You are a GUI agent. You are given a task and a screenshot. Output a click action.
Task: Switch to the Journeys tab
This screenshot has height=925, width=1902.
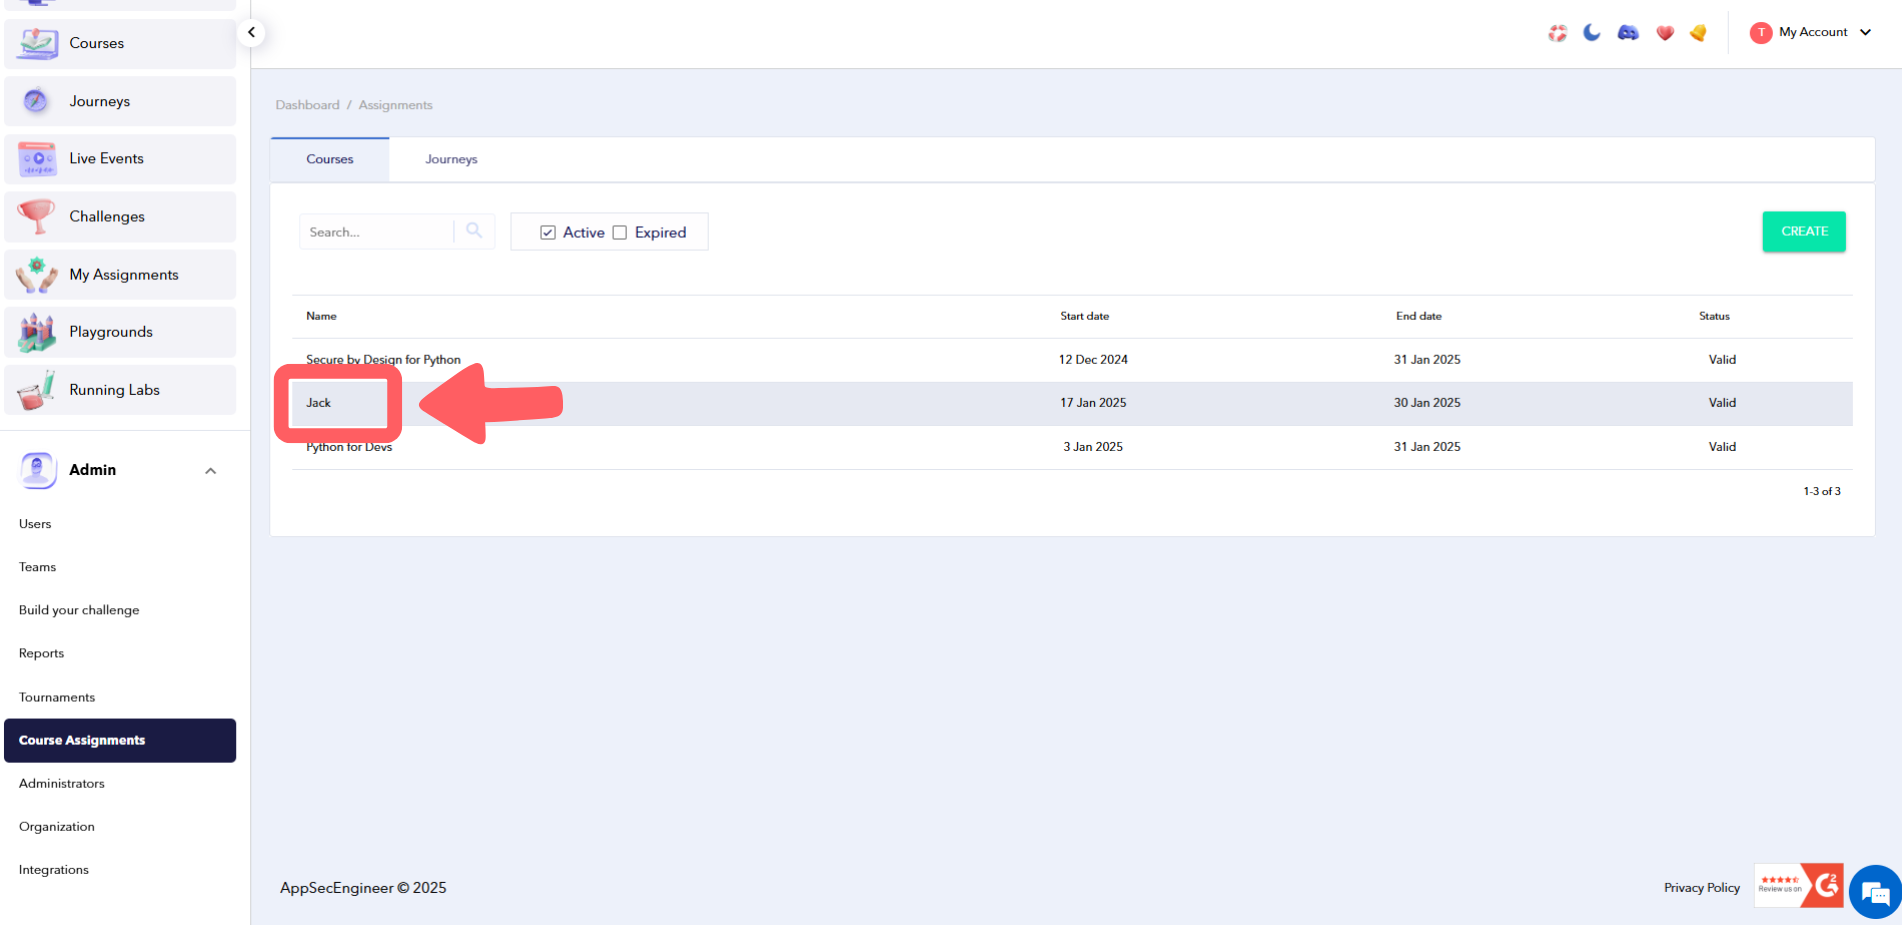(x=451, y=159)
